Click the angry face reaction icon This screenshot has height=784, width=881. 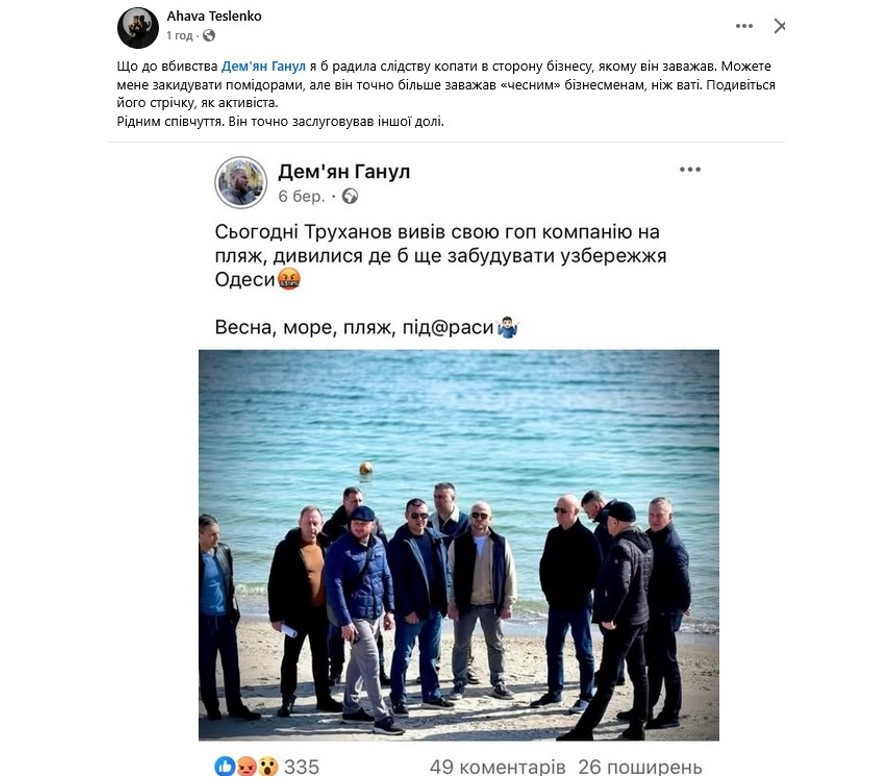tap(246, 767)
